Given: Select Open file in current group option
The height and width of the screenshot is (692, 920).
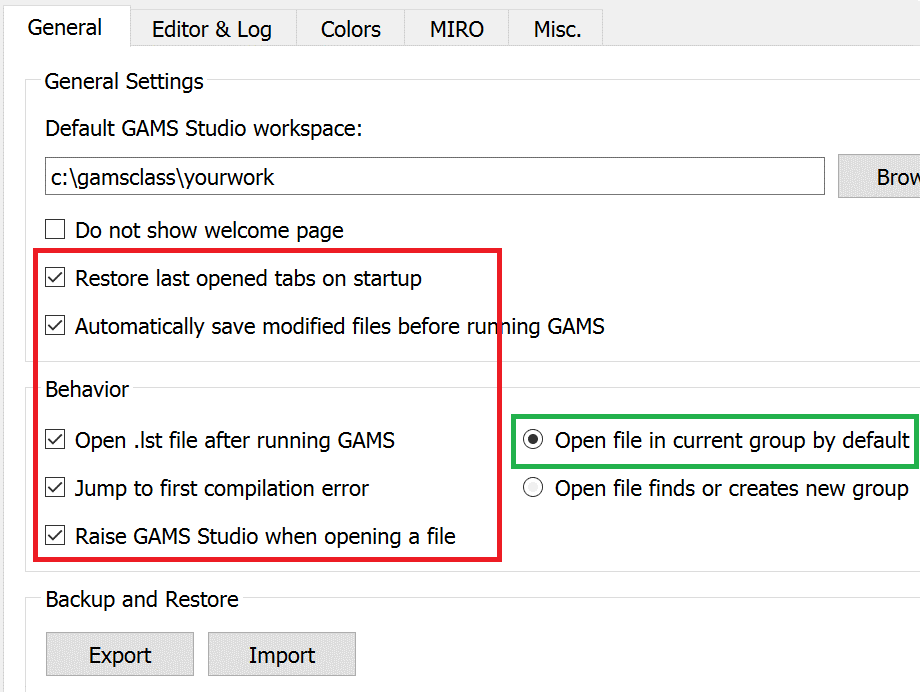Looking at the screenshot, I should click(534, 440).
